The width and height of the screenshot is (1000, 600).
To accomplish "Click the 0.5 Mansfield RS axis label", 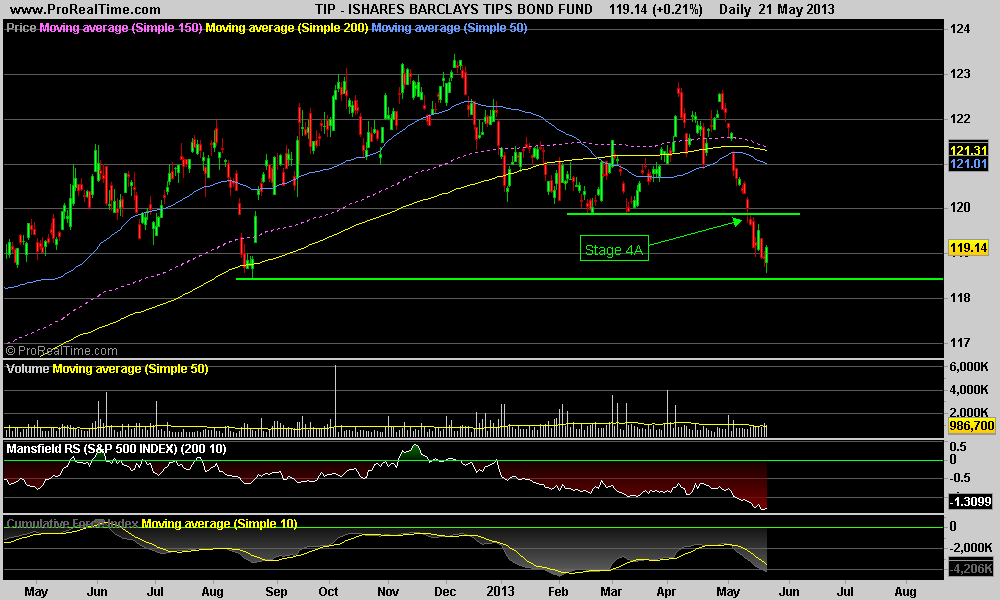I will 958,447.
